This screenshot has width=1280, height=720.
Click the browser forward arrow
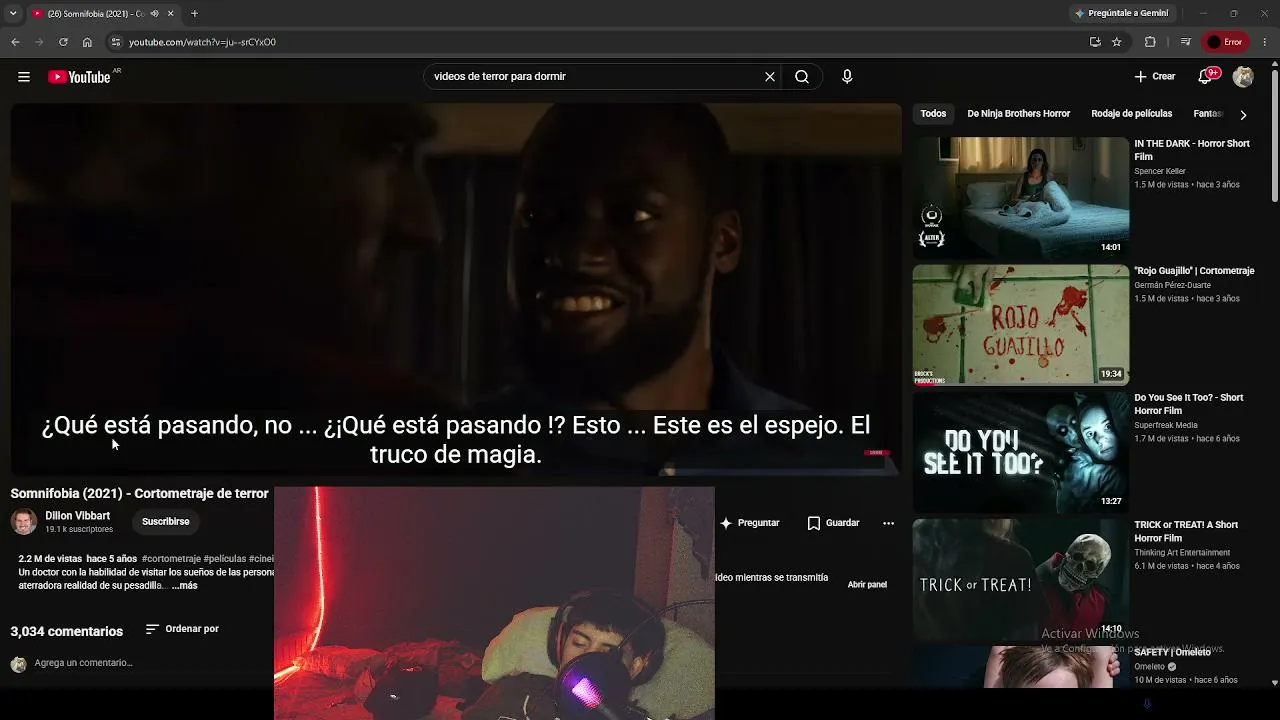tap(39, 42)
